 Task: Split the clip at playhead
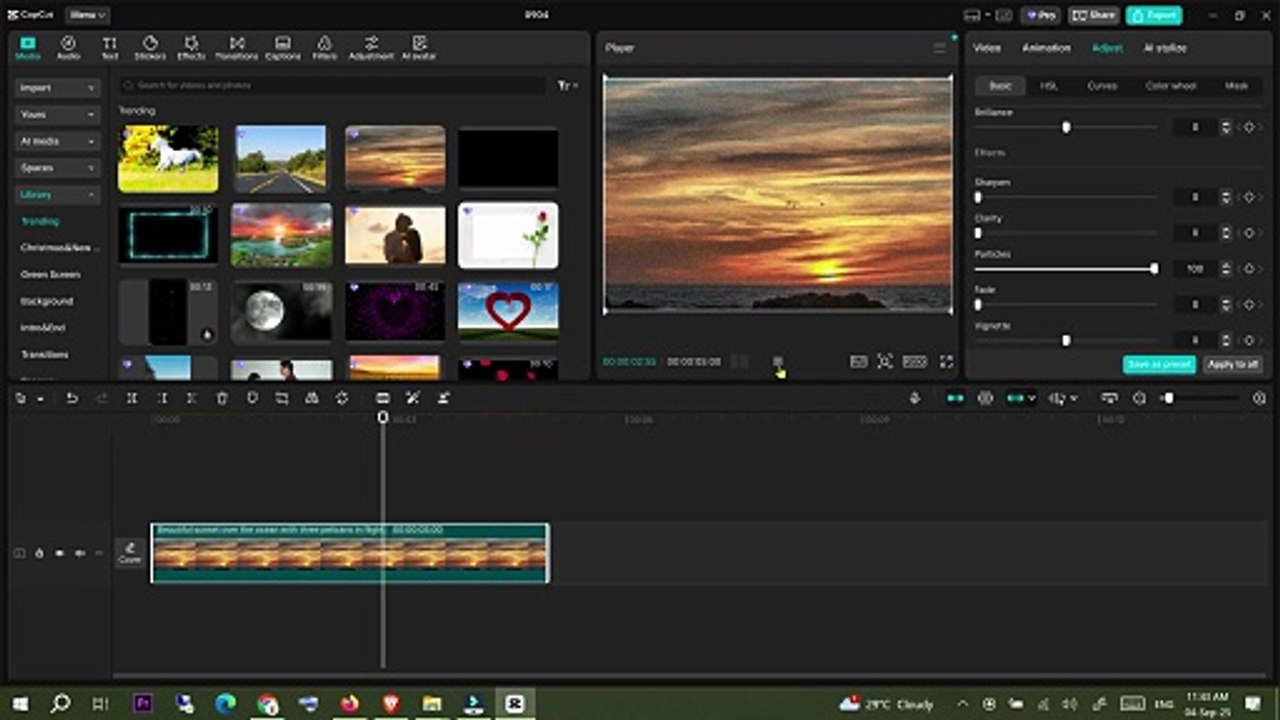point(131,398)
